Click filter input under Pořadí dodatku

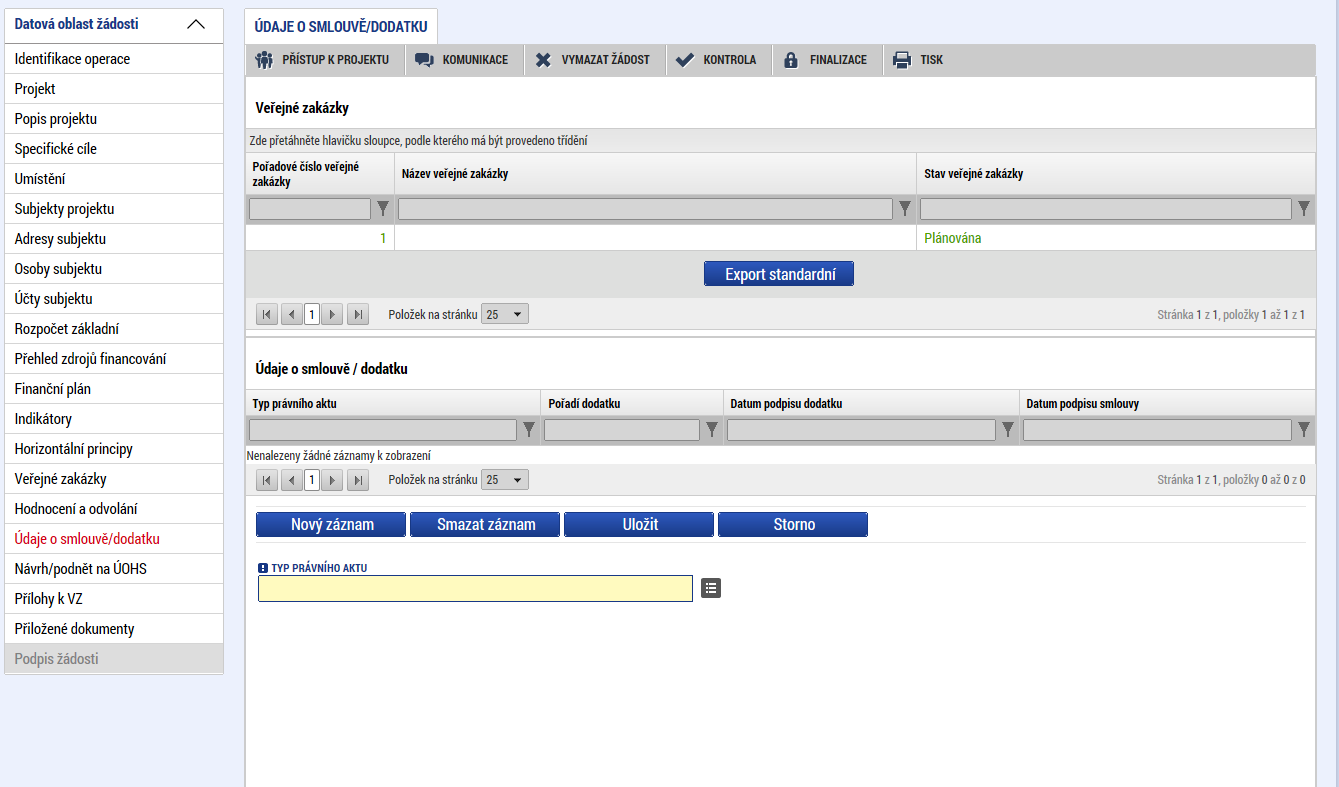pyautogui.click(x=622, y=430)
